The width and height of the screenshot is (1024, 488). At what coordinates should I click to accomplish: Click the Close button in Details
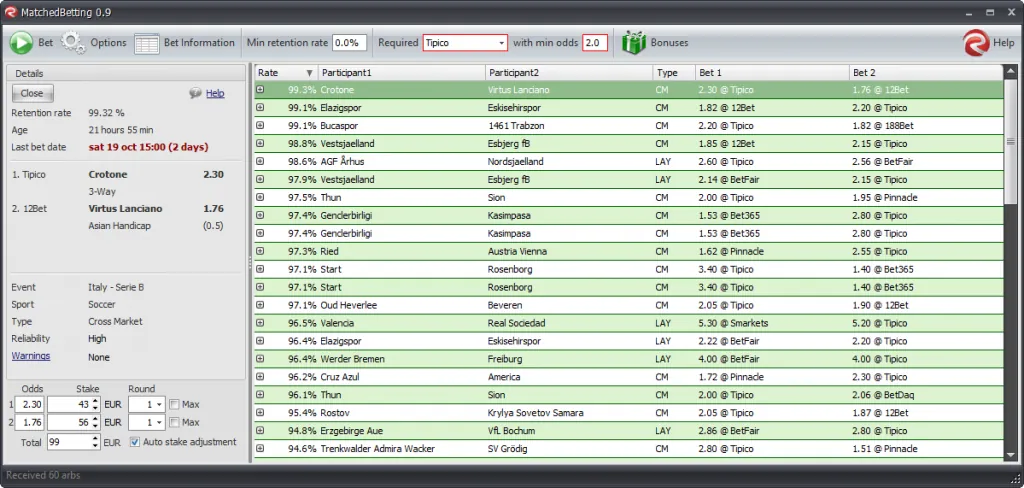click(32, 93)
